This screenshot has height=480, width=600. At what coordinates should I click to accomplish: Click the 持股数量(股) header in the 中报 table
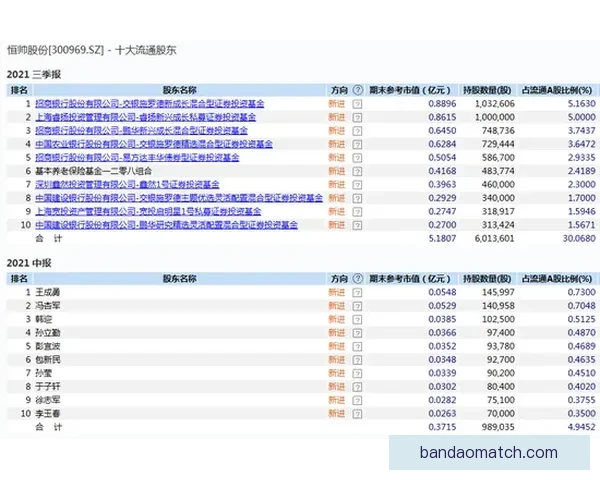(487, 279)
